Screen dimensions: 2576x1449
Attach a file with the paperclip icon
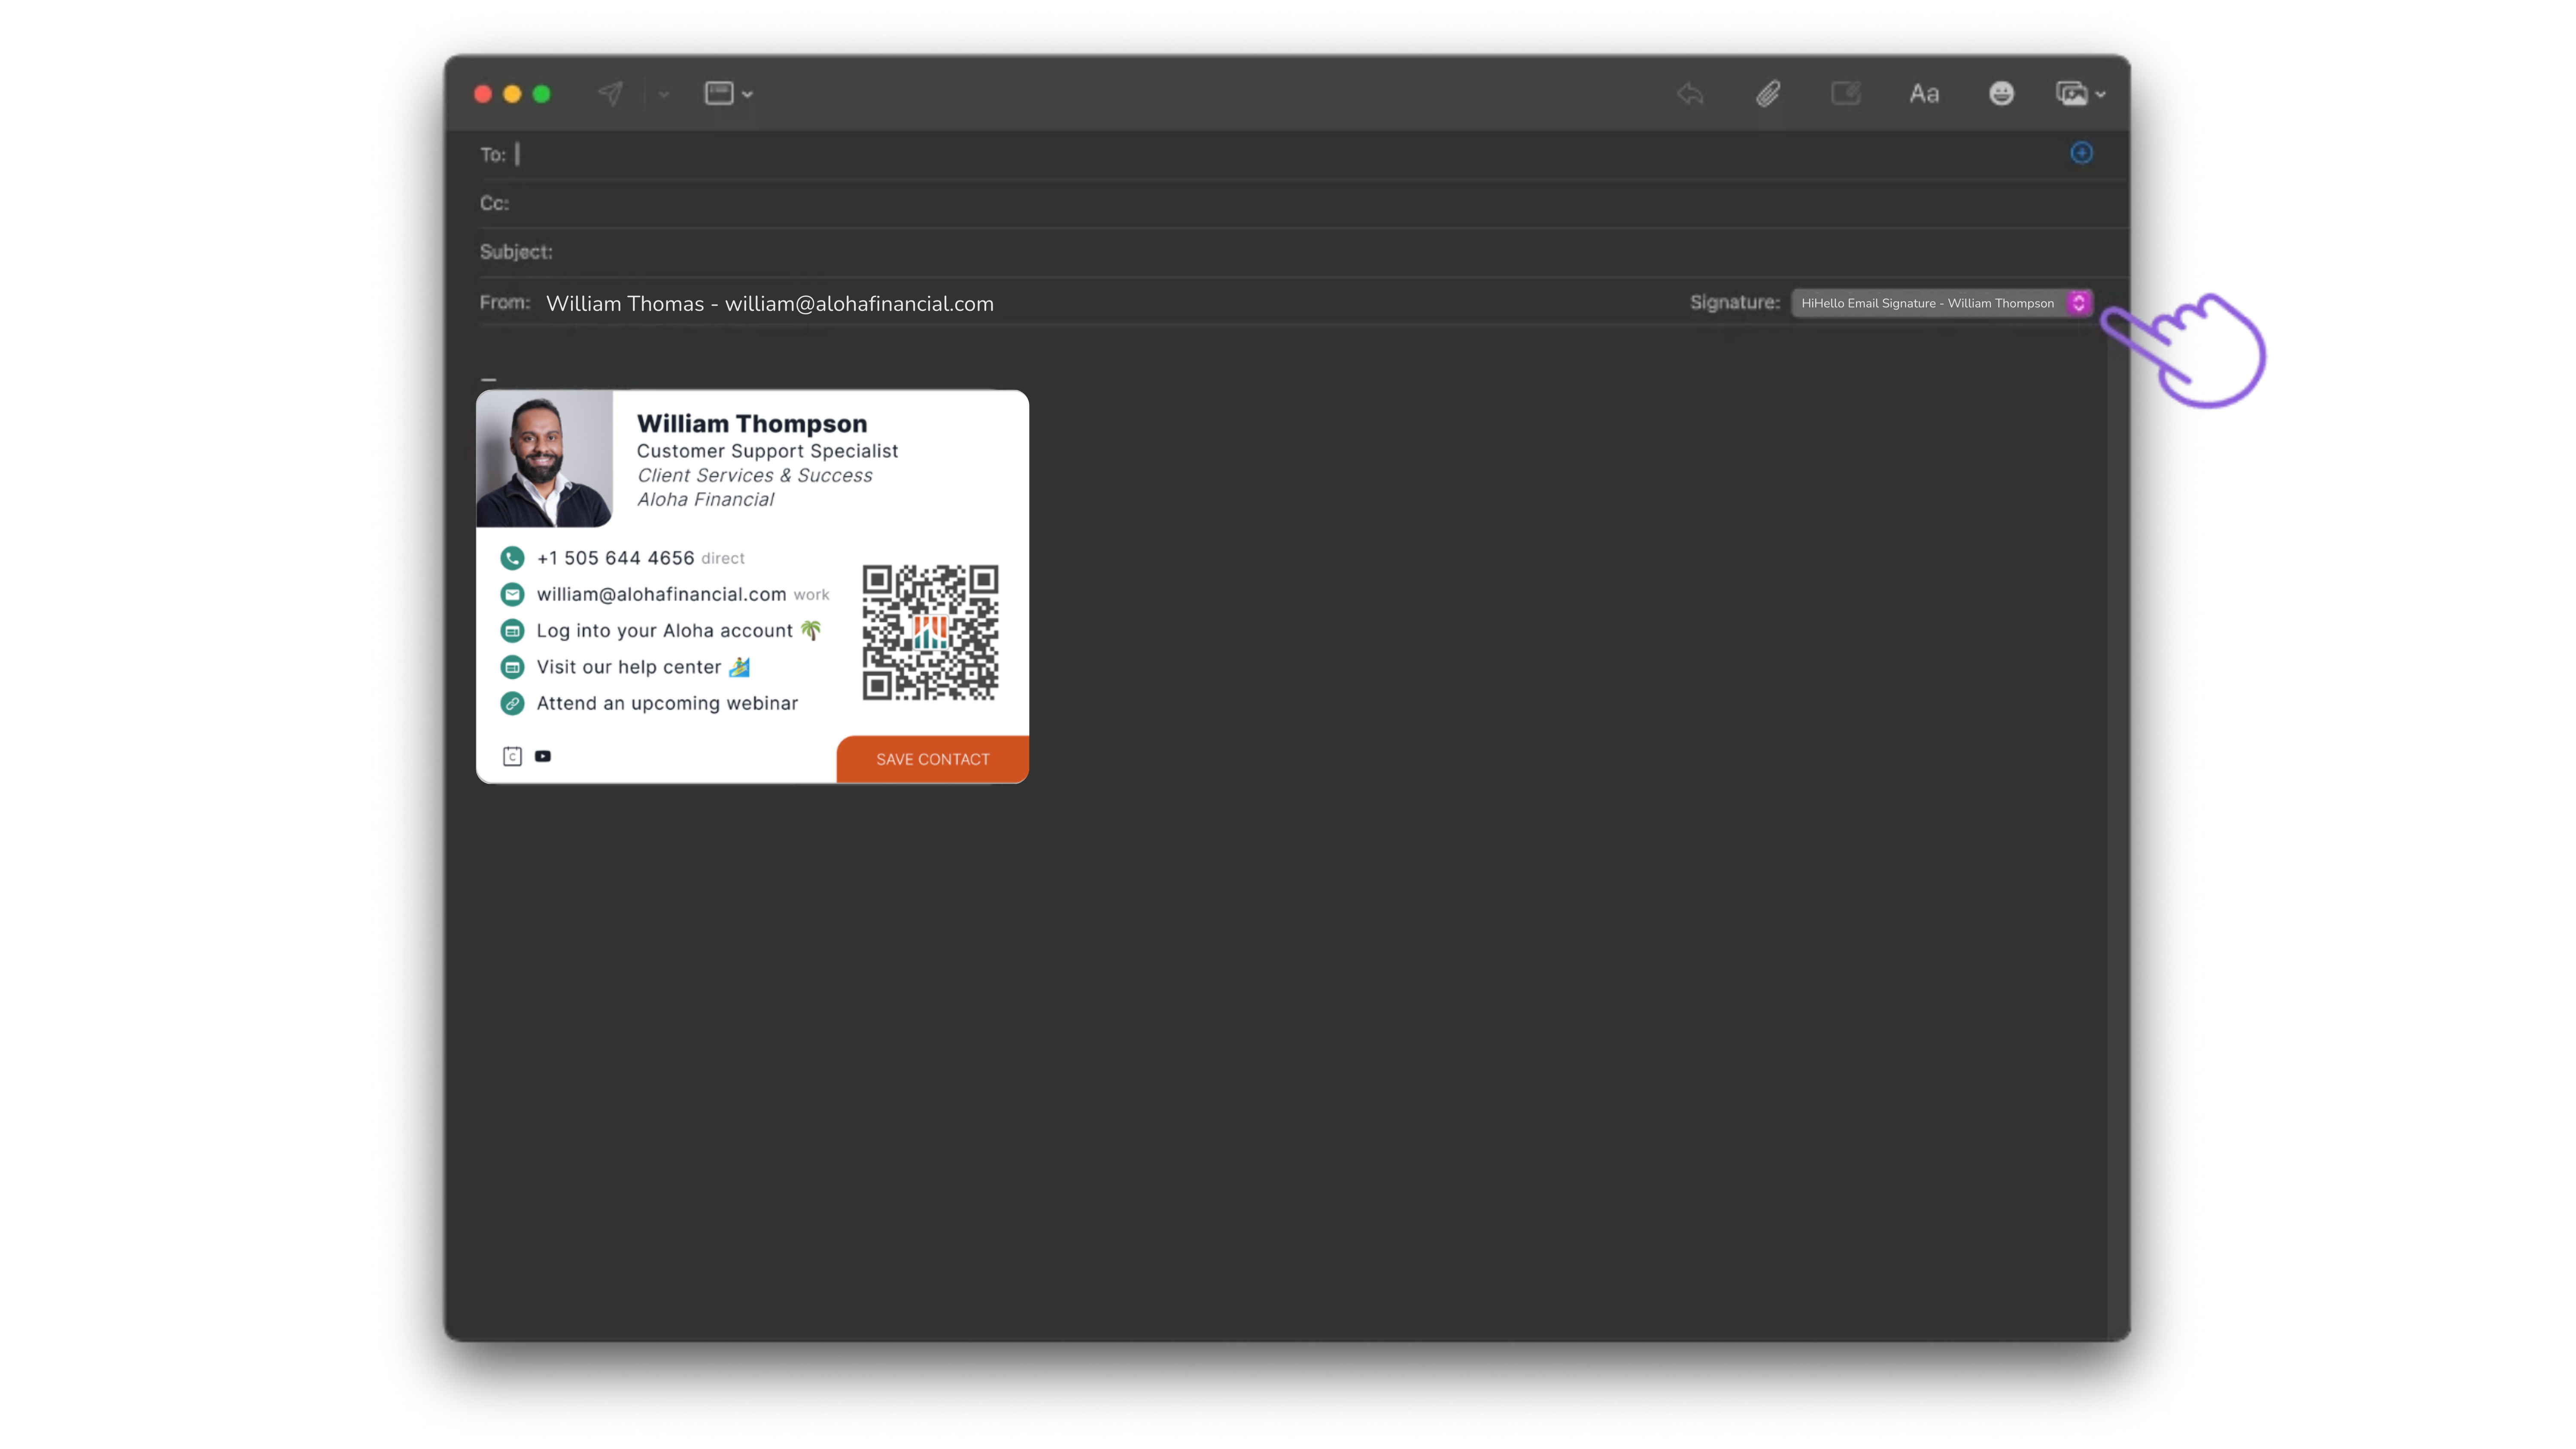[1768, 94]
